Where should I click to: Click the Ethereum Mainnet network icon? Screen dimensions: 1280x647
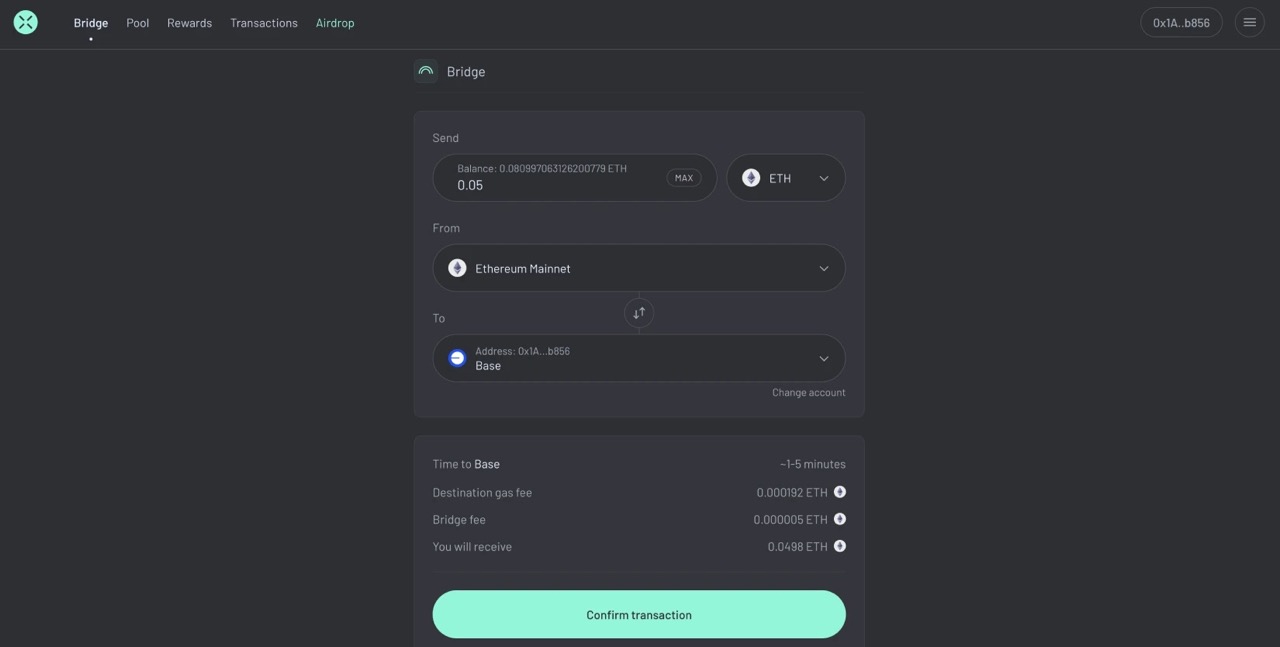click(456, 267)
